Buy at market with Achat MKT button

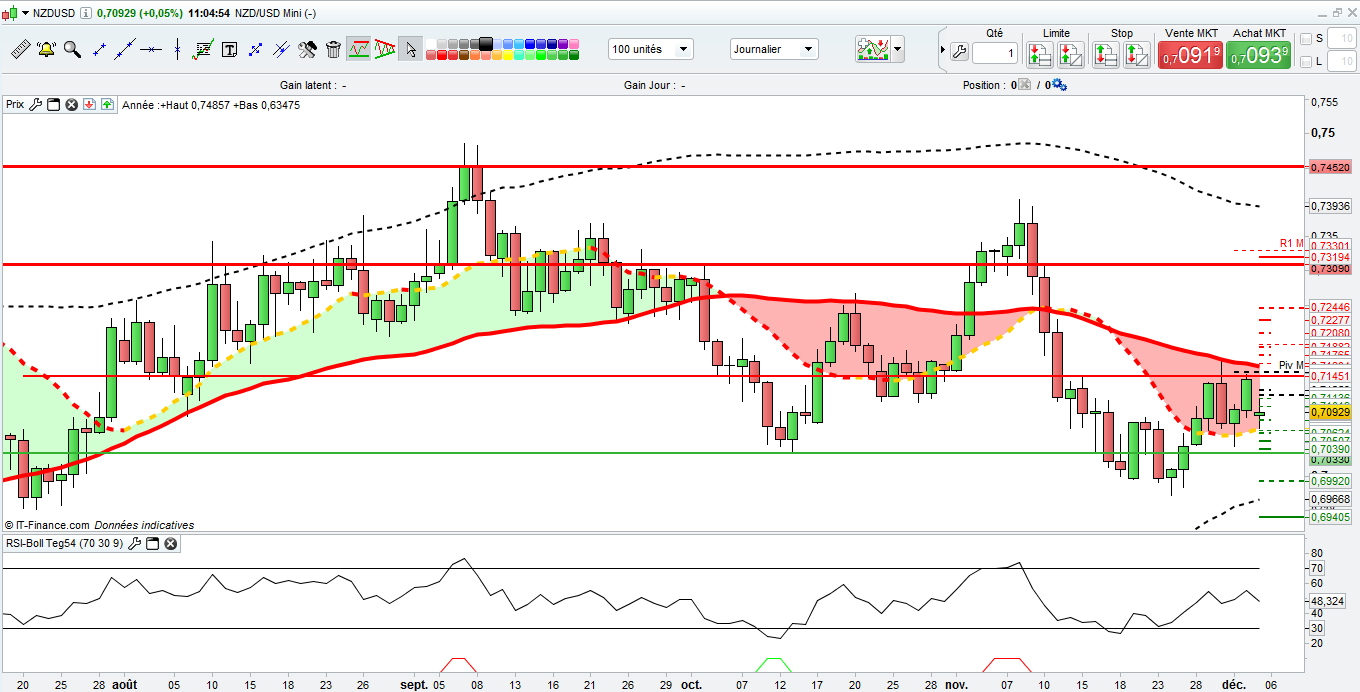pyautogui.click(x=1258, y=54)
